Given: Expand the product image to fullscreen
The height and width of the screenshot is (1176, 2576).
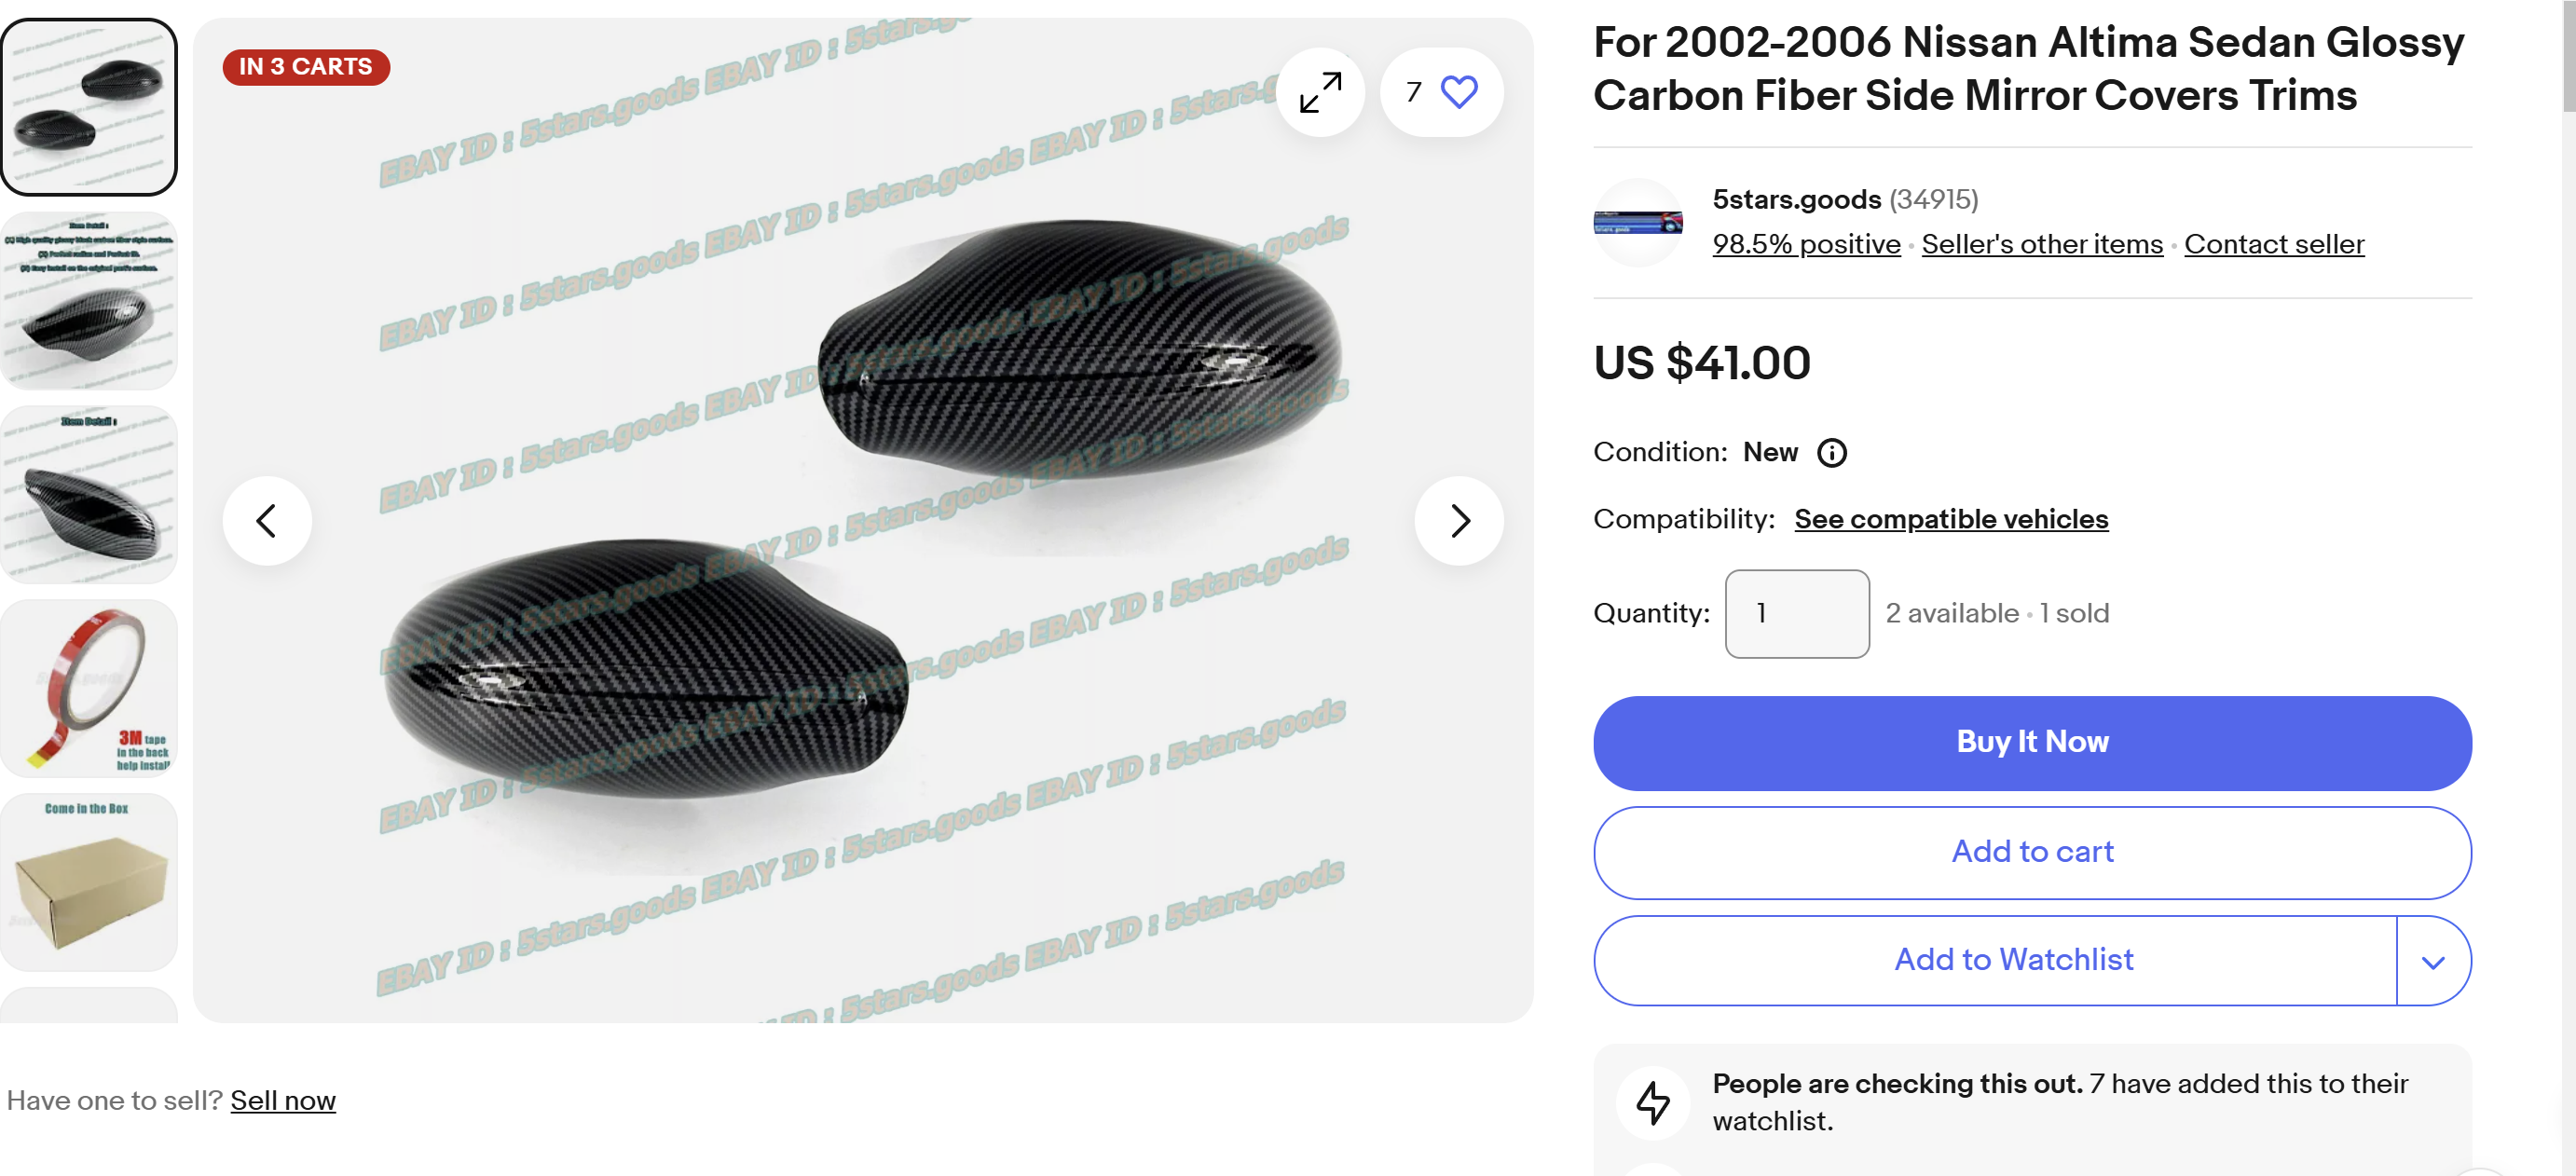Looking at the screenshot, I should [1320, 92].
